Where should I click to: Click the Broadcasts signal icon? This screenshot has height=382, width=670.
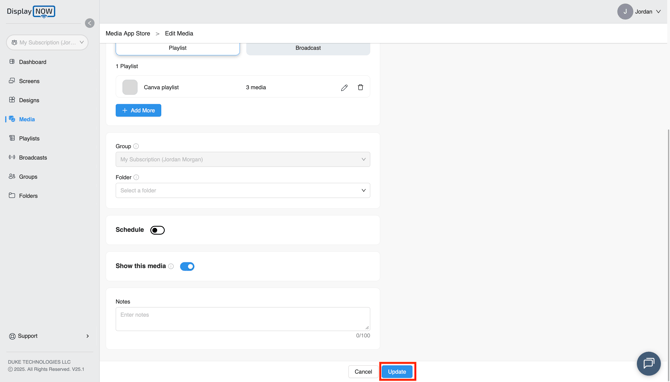pos(12,157)
